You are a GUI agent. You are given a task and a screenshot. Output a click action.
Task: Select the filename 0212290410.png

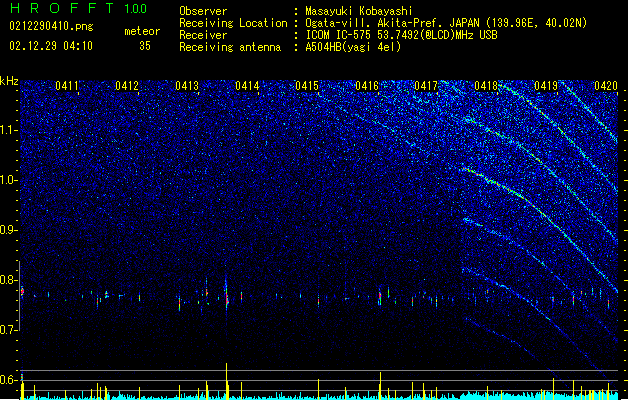tap(51, 26)
